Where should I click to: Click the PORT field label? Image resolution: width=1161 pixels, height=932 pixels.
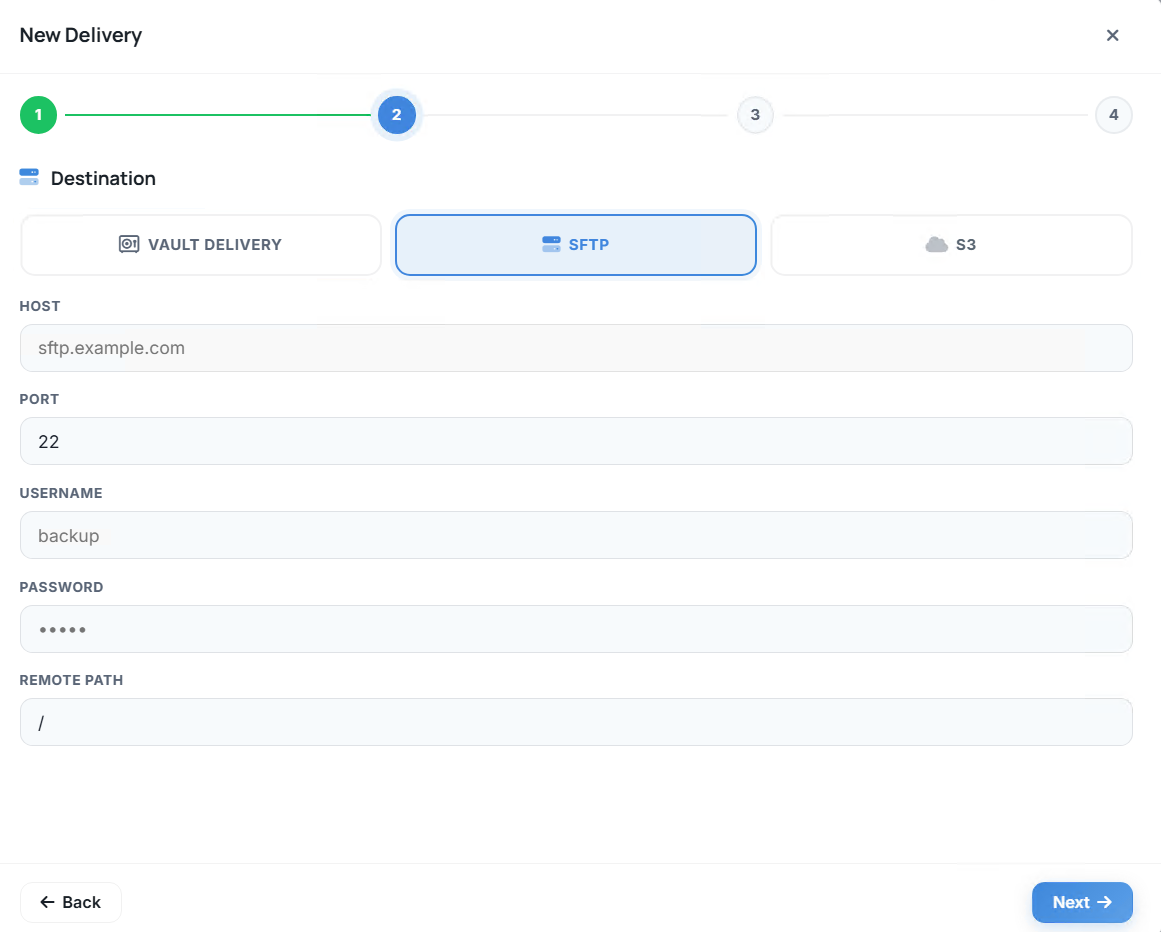[39, 400]
